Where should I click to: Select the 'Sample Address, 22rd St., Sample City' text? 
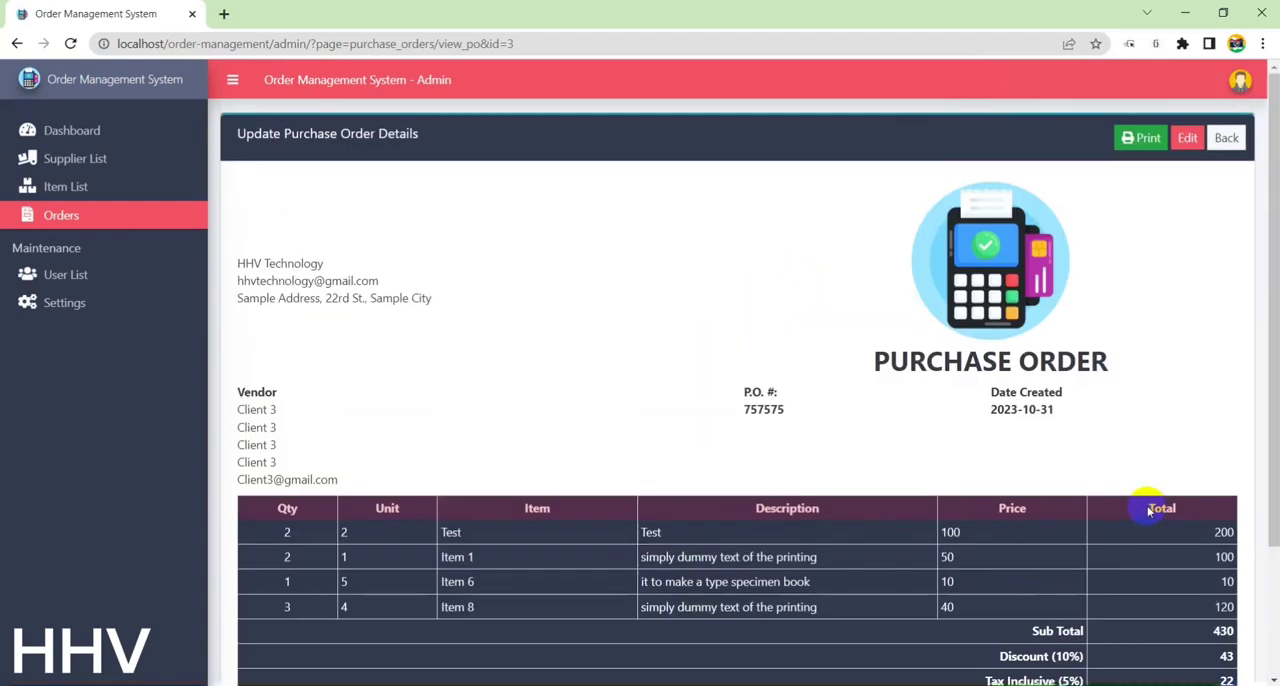tap(334, 298)
